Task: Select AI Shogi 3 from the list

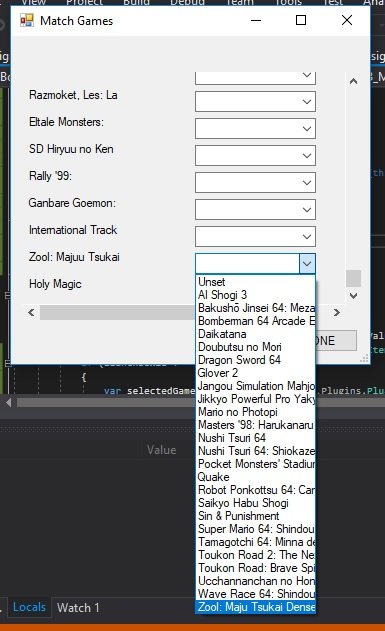Action: pyautogui.click(x=255, y=295)
